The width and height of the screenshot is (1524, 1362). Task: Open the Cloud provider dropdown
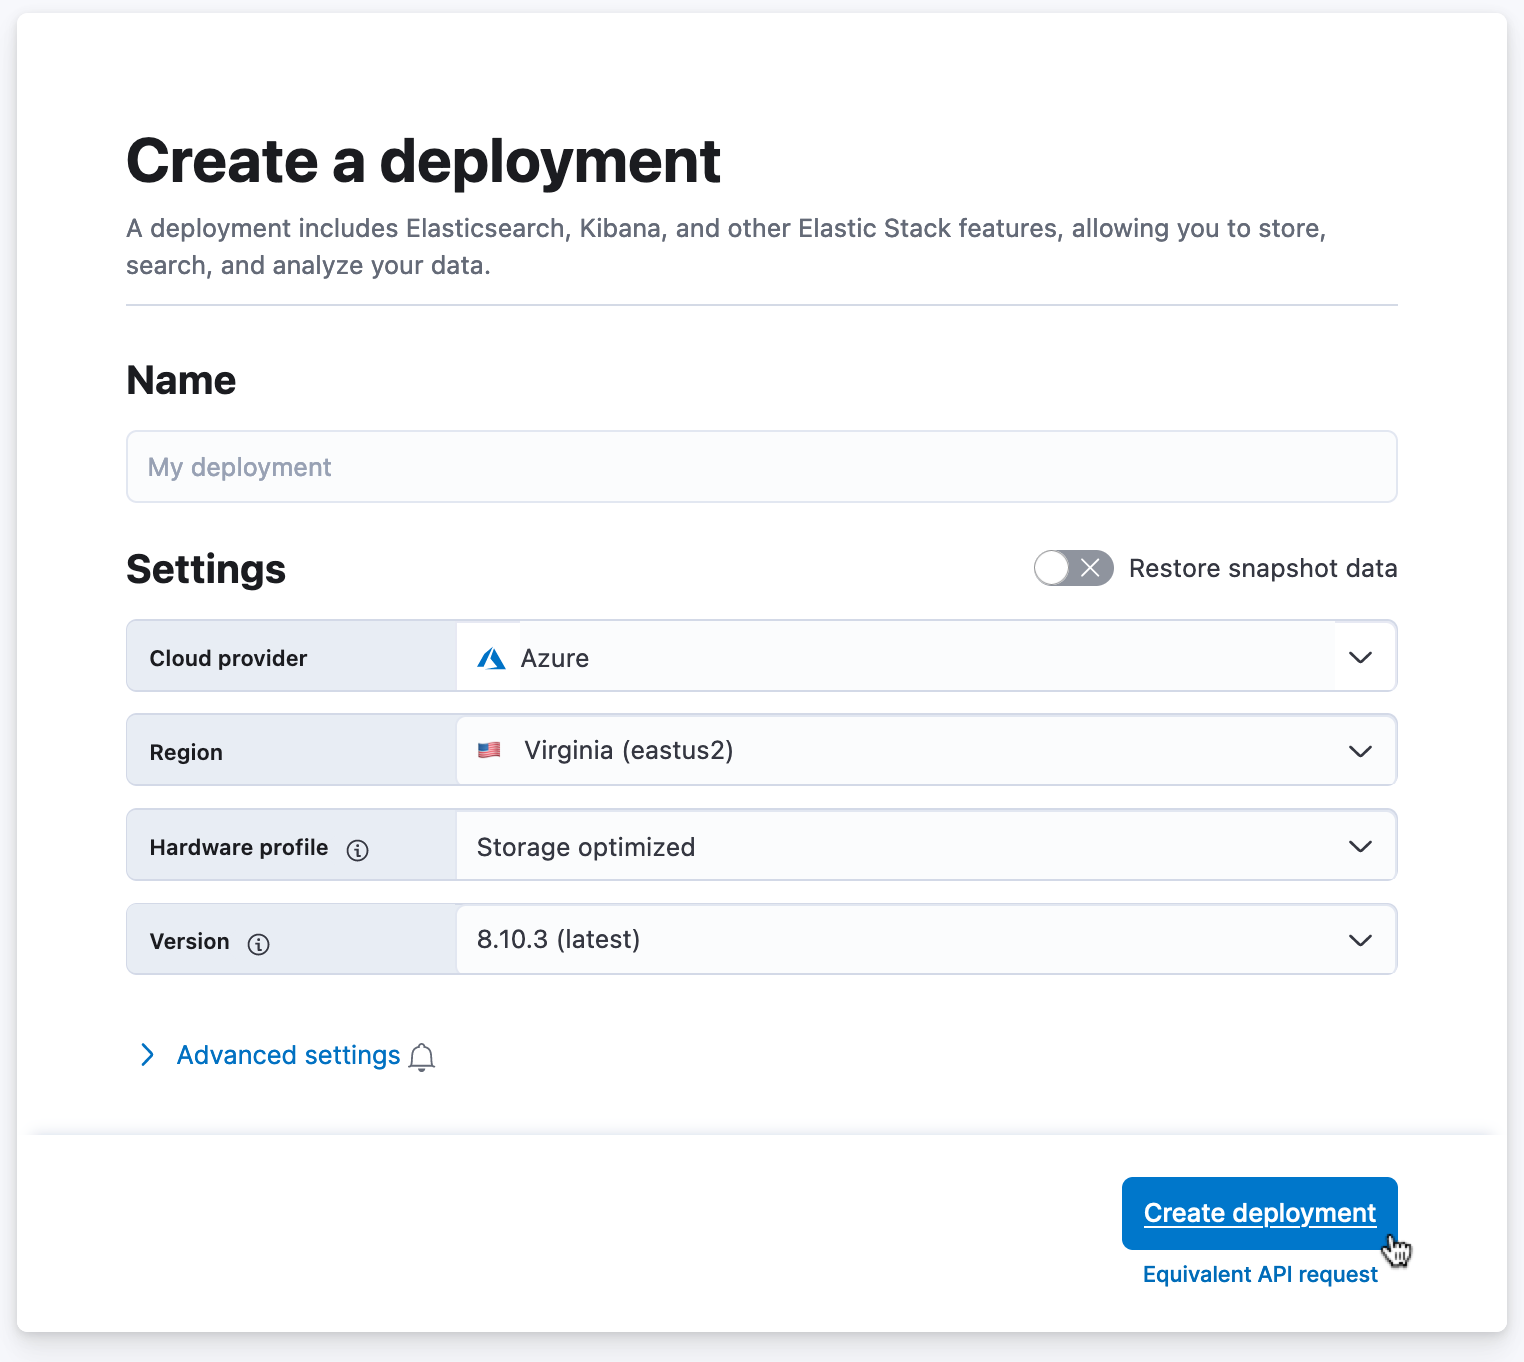(x=1360, y=657)
